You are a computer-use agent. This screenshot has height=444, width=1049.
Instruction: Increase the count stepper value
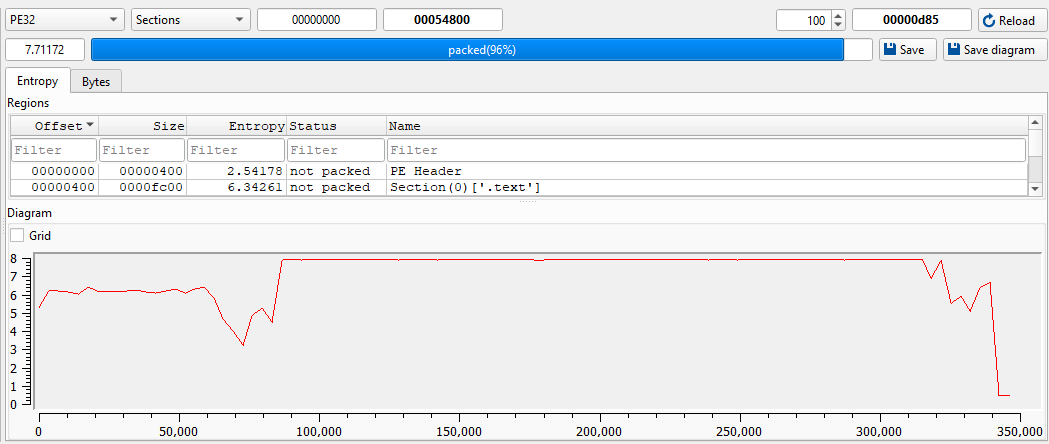(838, 15)
